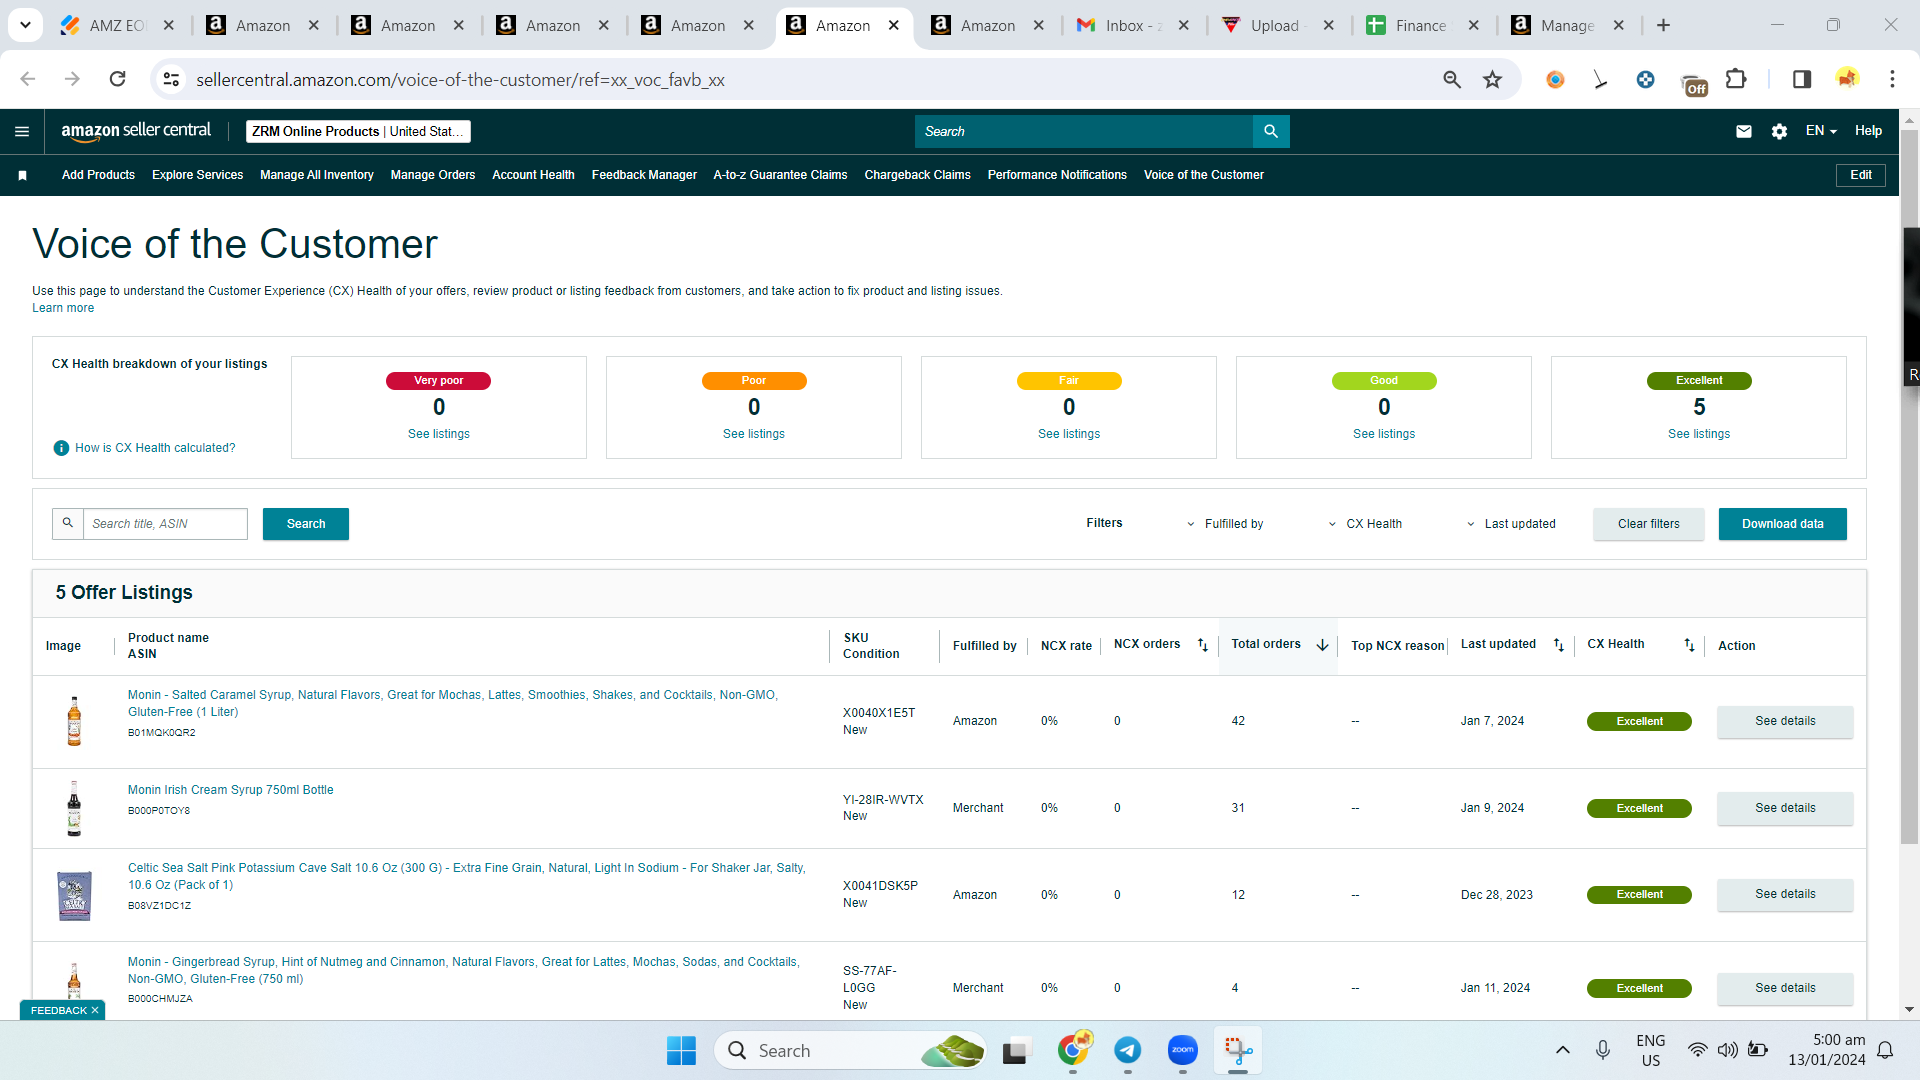Open the Settings gear icon
Viewport: 1920px width, 1080px height.
pyautogui.click(x=1779, y=131)
